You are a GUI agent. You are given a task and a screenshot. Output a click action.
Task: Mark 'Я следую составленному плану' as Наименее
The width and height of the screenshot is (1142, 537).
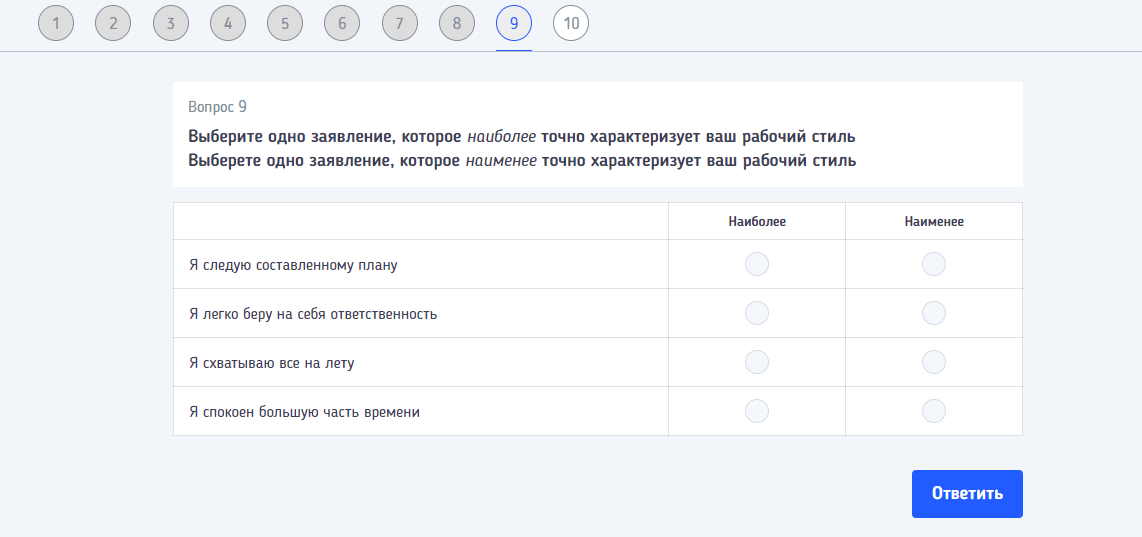pyautogui.click(x=933, y=264)
